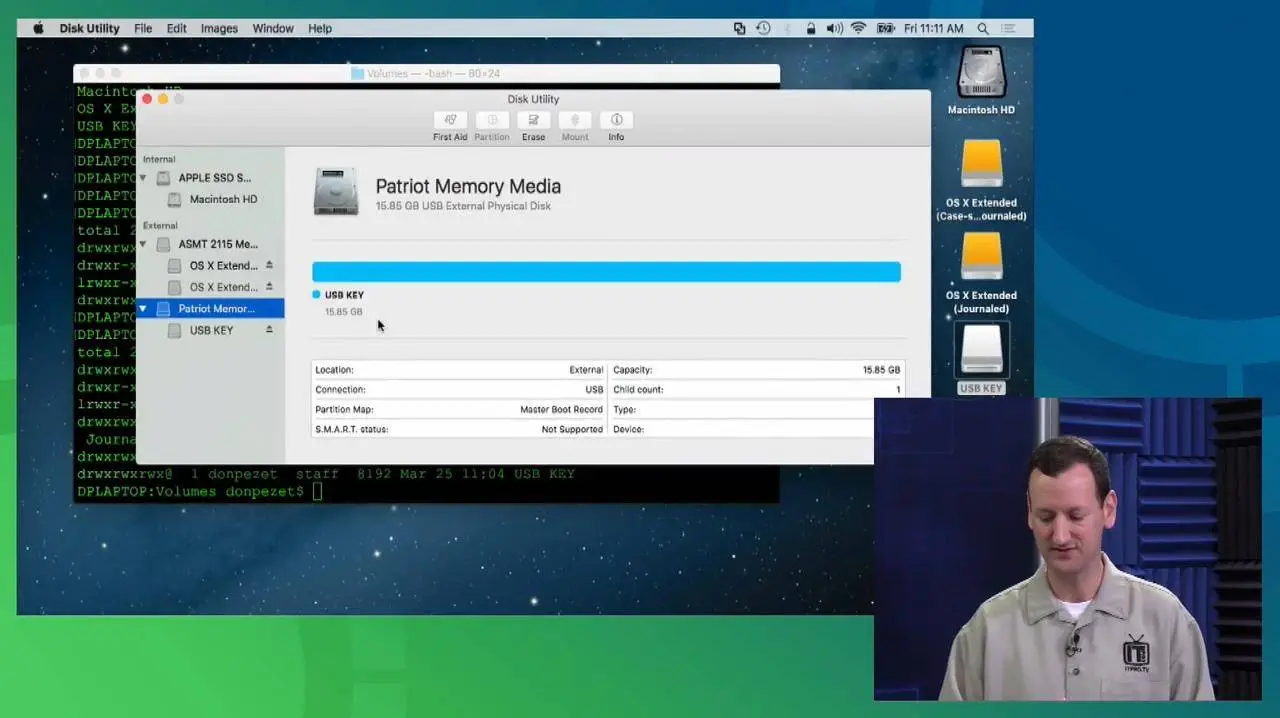The image size is (1280, 718).
Task: Click the Terminal prompt "DPLAPTOP:Volumes donpezet$"
Action: point(190,492)
